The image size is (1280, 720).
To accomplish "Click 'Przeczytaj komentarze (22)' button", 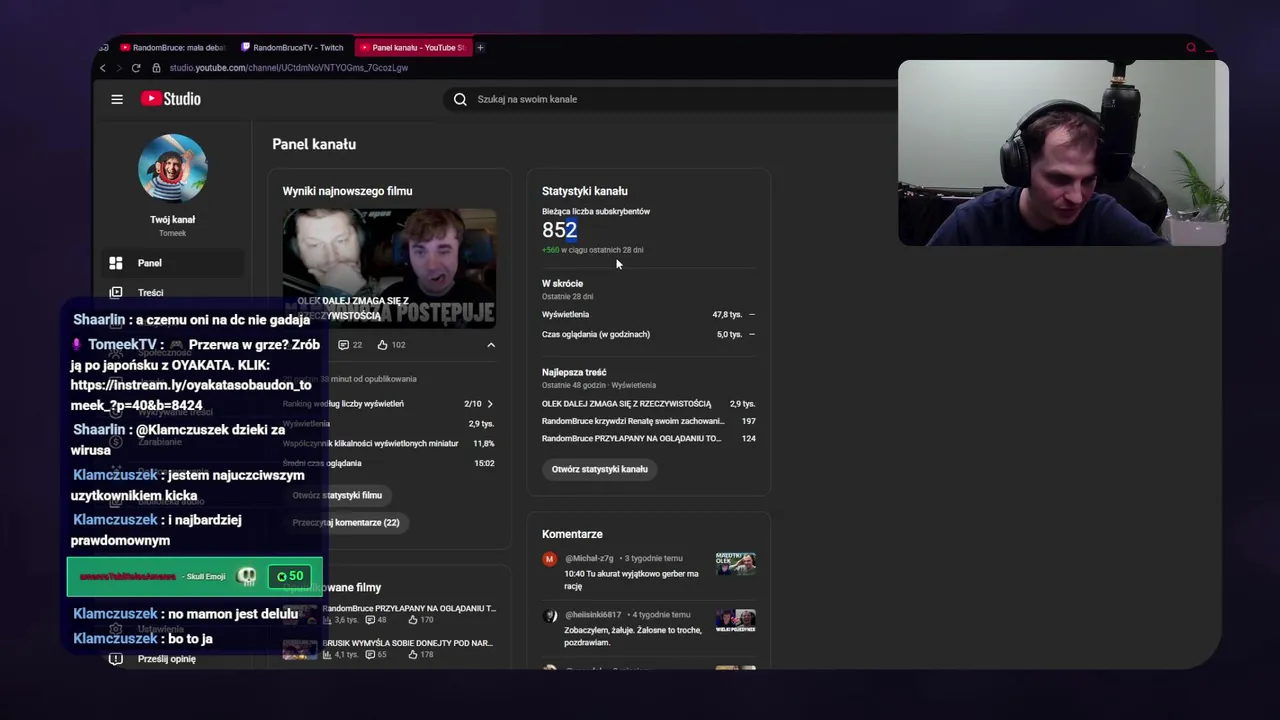I will coord(346,522).
